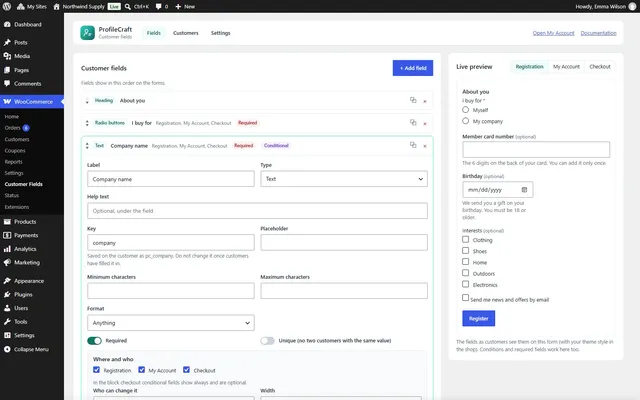The height and width of the screenshot is (400, 640).
Task: Toggle the Required switch off
Action: click(94, 341)
